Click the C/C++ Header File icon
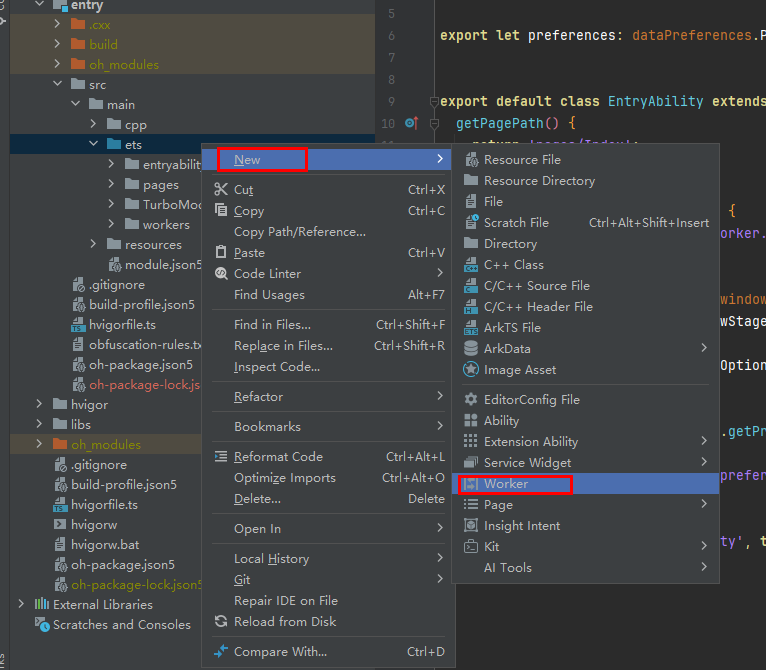Viewport: 766px width, 670px height. [x=471, y=306]
